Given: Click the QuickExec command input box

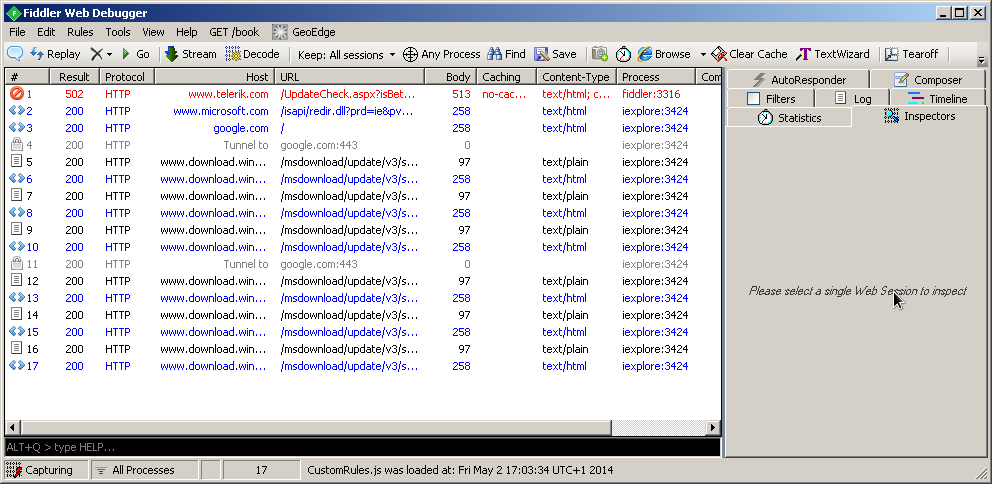Looking at the screenshot, I should [360, 447].
